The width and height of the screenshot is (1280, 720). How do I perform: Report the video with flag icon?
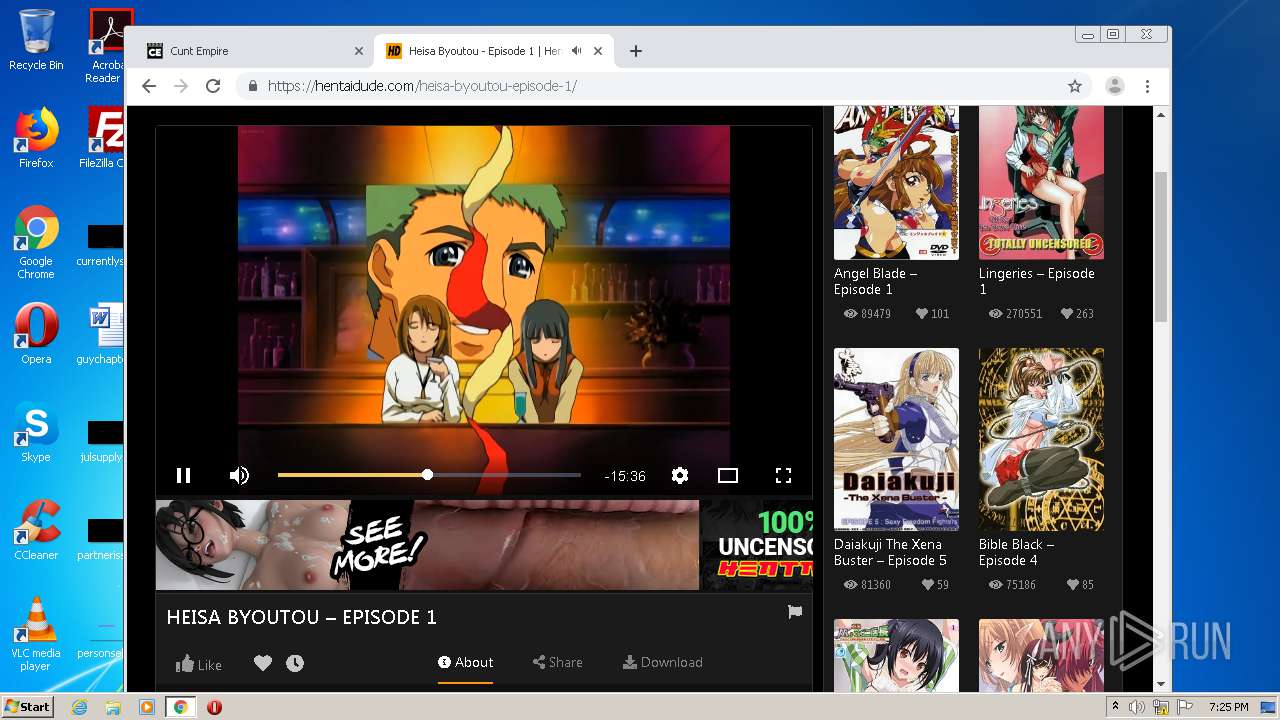point(795,612)
